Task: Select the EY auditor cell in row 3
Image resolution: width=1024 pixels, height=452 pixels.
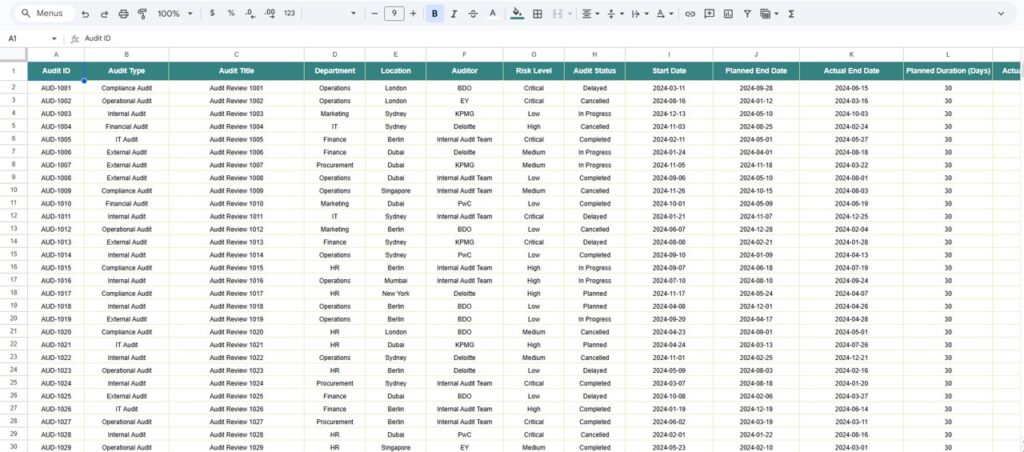Action: [x=464, y=101]
